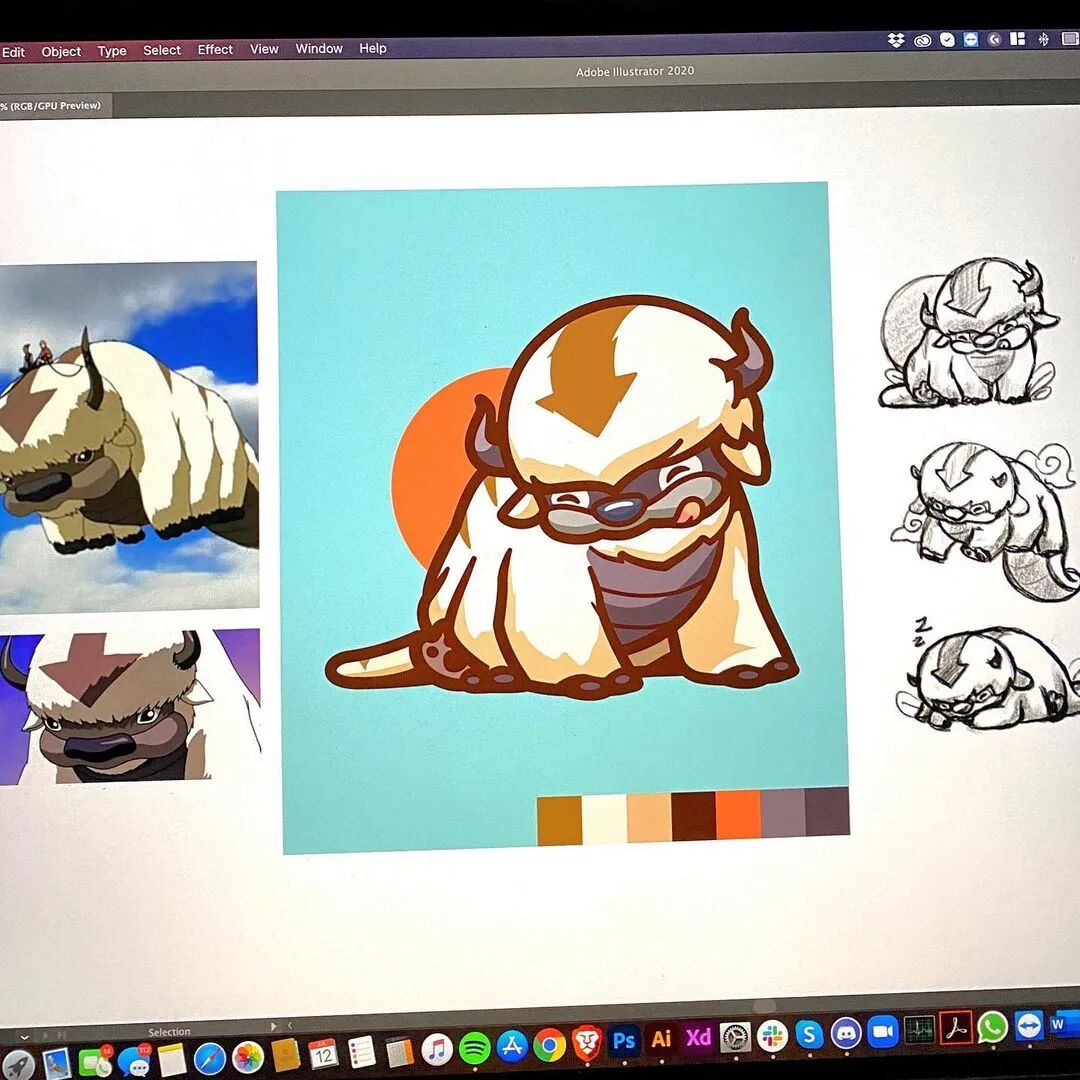1080x1080 pixels.
Task: Click the Logitech G menu bar icon
Action: pyautogui.click(x=994, y=39)
